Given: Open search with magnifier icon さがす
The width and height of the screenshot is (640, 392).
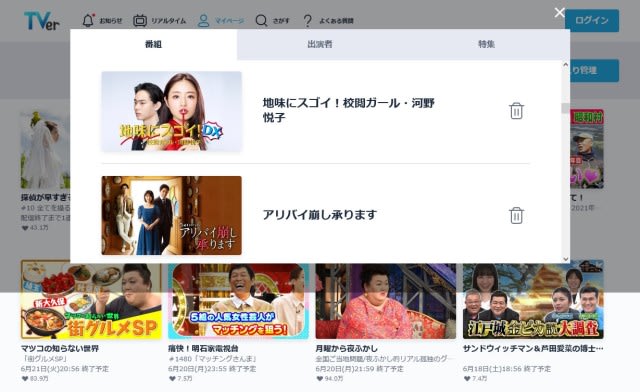Looking at the screenshot, I should 261,20.
